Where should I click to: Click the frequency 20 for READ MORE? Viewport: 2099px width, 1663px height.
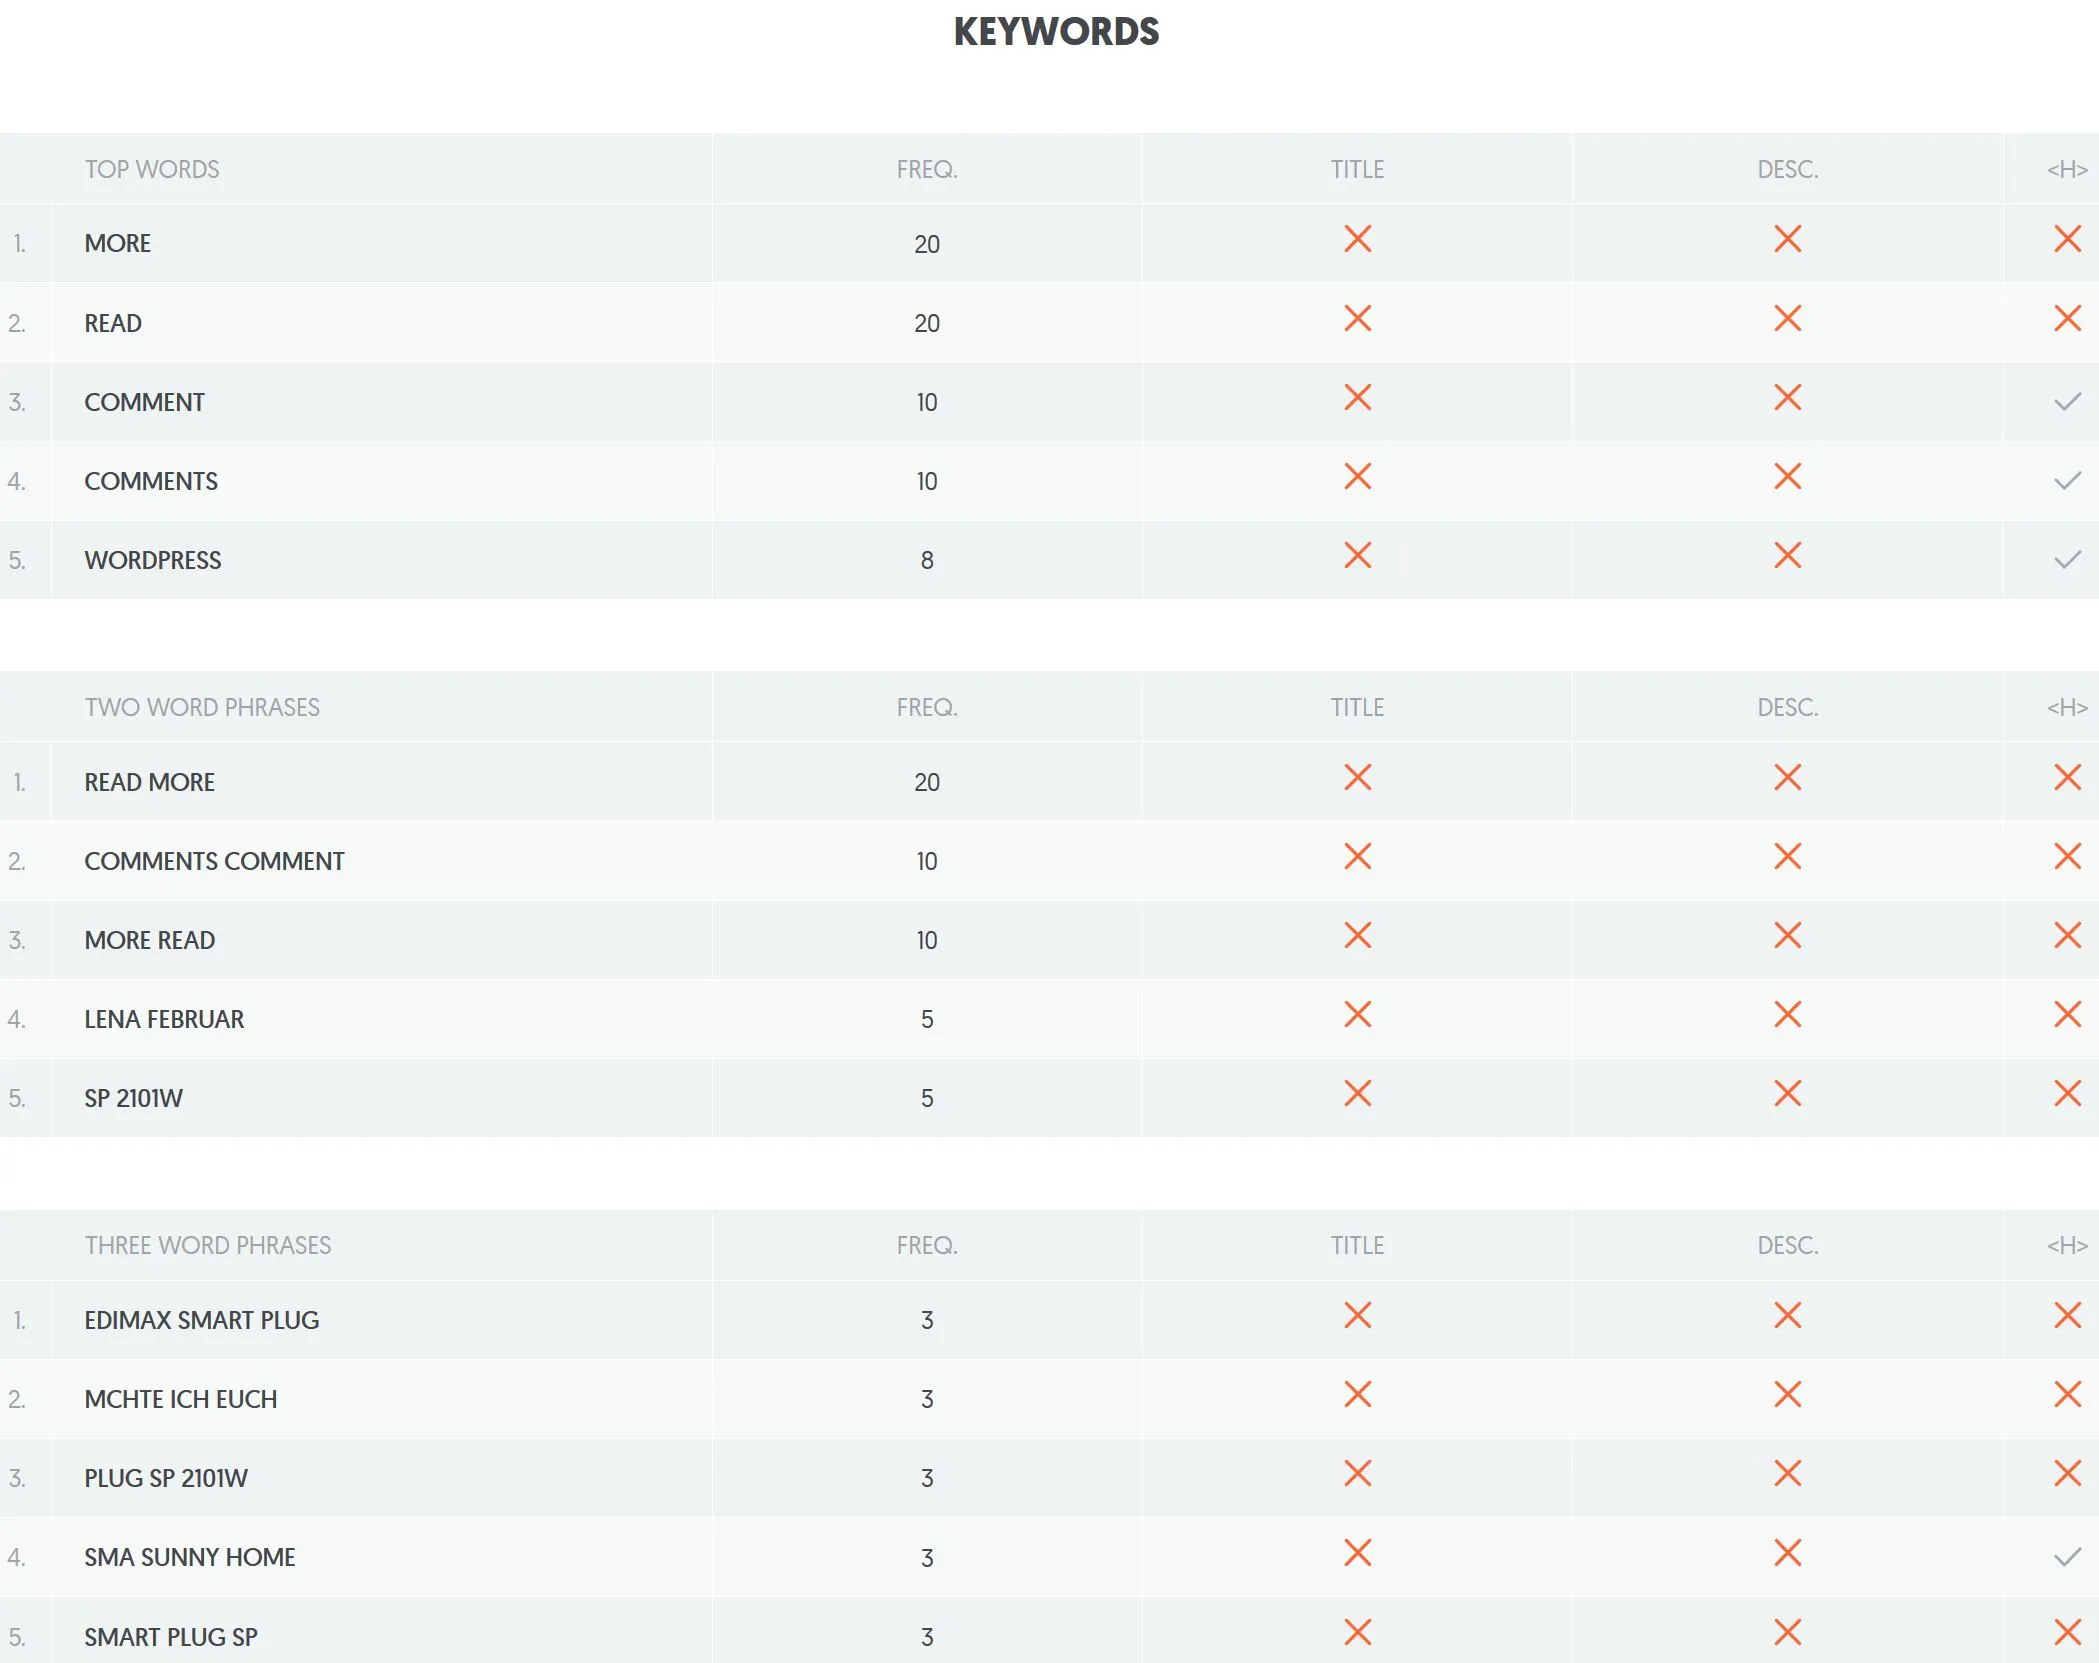(x=927, y=782)
